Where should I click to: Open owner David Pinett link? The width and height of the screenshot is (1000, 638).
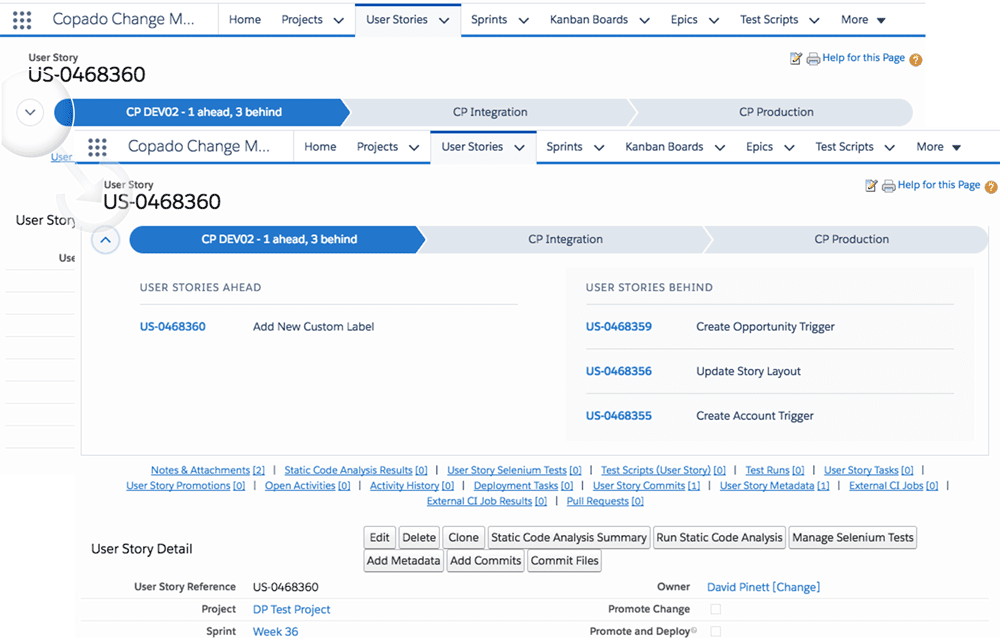[738, 587]
